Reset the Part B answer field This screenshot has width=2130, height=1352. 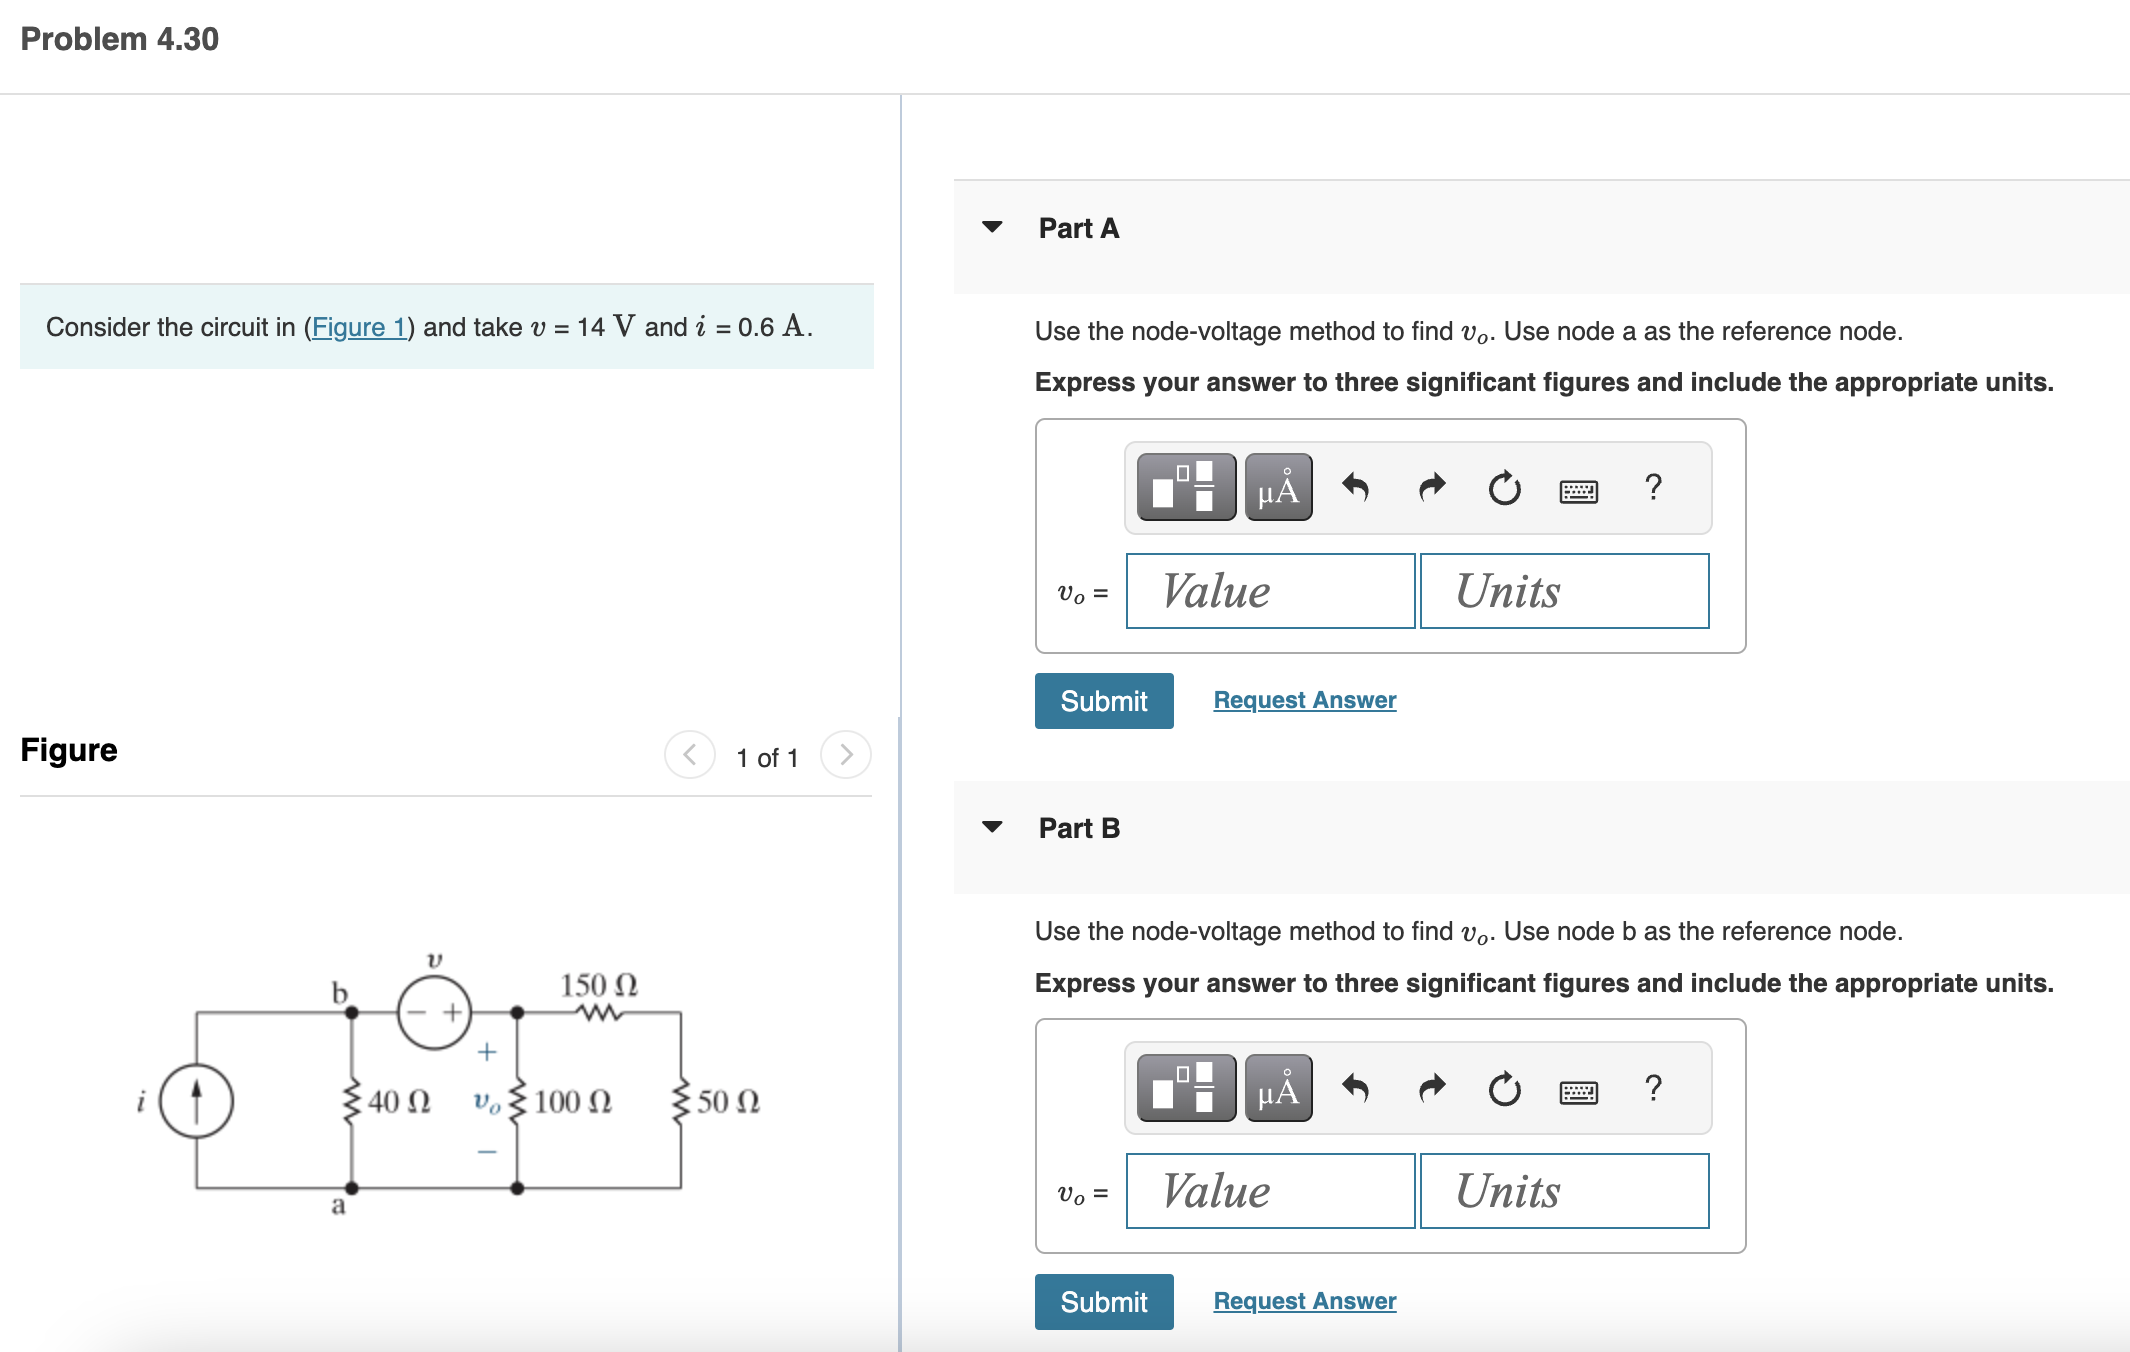point(1504,1089)
